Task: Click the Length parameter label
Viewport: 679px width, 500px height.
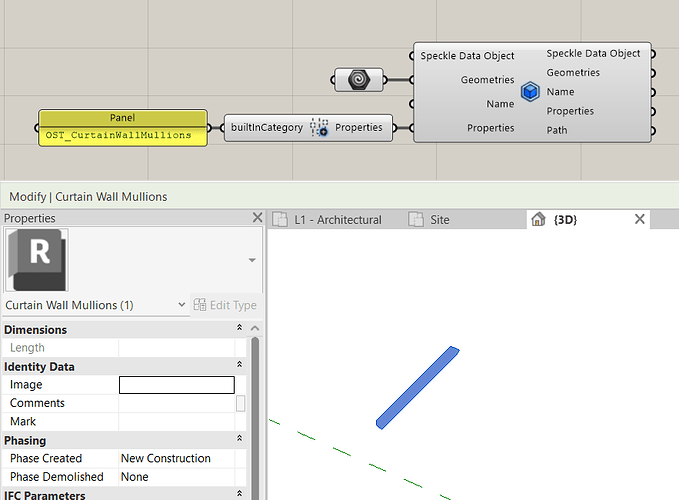Action: (27, 348)
